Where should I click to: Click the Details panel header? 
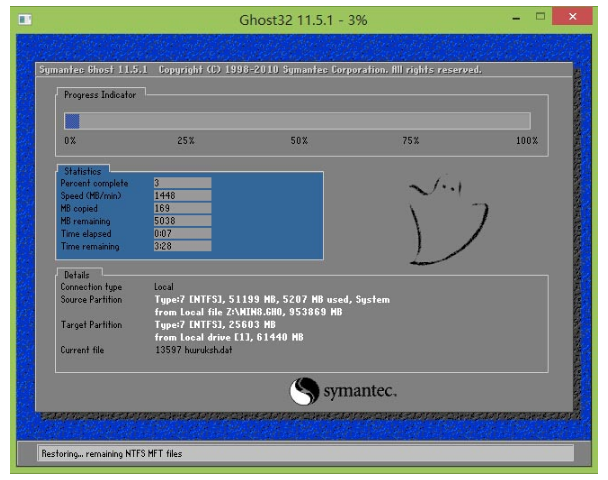tap(77, 274)
